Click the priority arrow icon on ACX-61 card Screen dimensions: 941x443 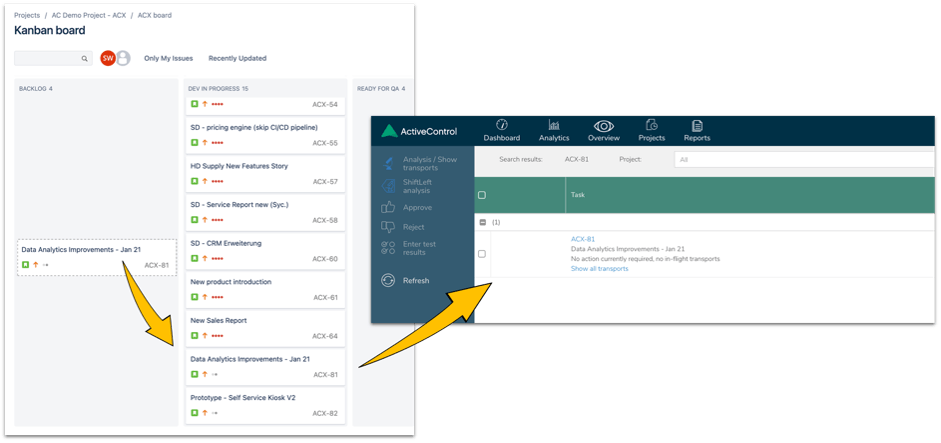click(x=205, y=297)
